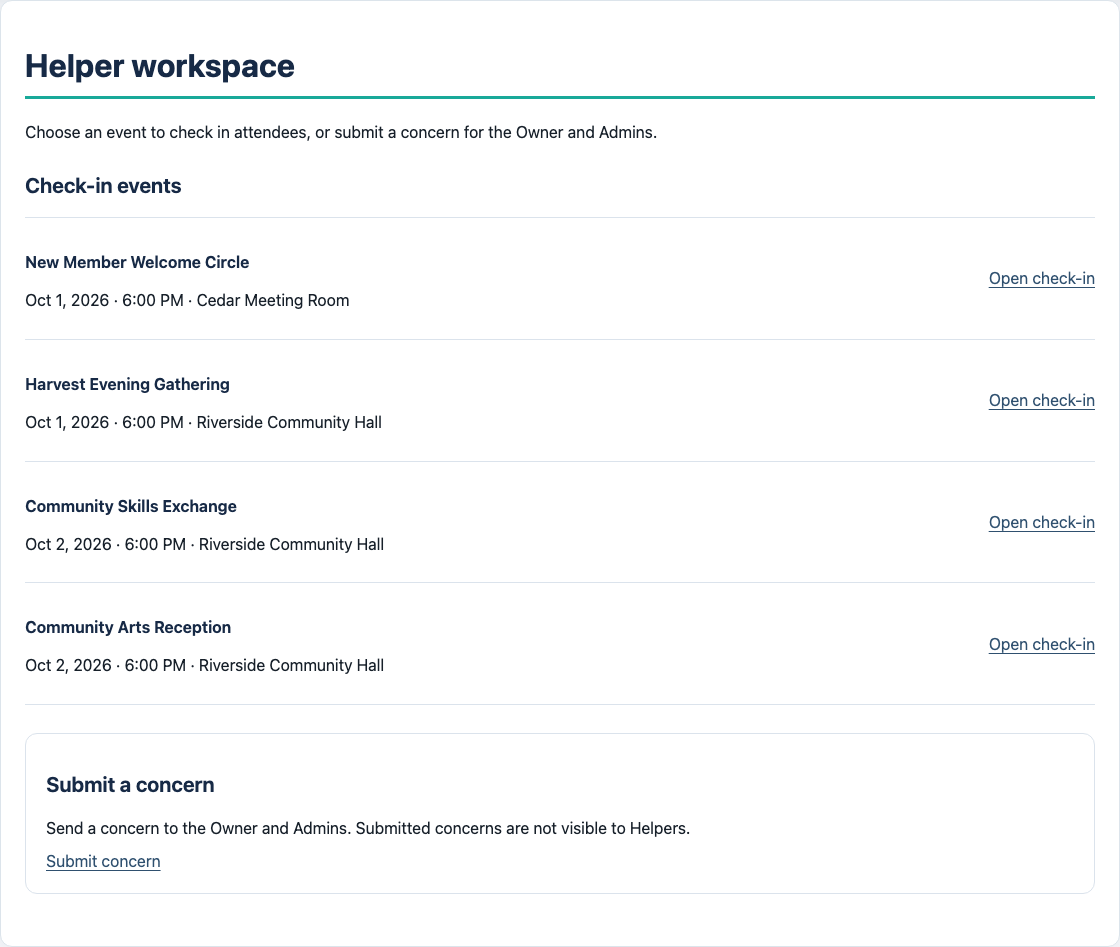Select the Community Skills Exchange title
Viewport: 1120px width, 947px height.
pos(131,506)
